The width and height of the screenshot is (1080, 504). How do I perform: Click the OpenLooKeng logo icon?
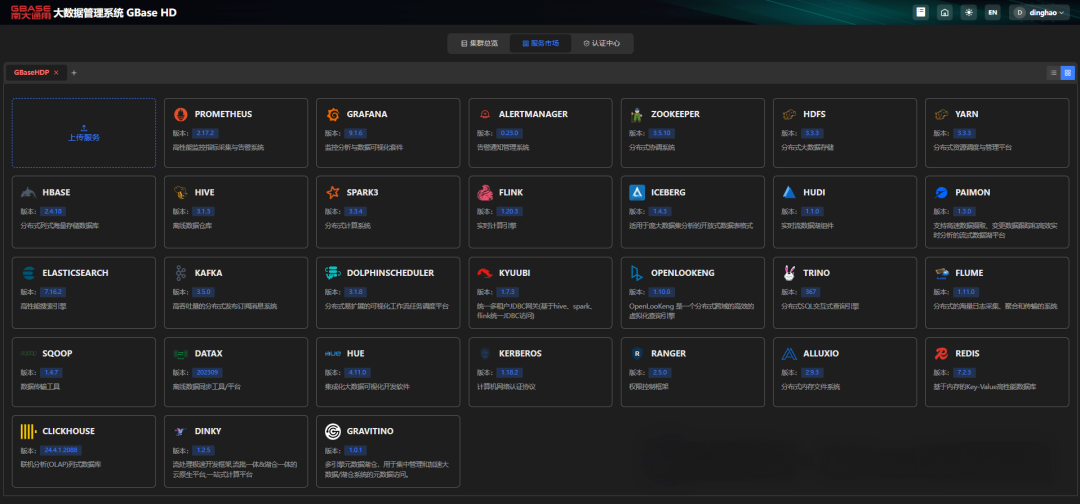click(637, 273)
